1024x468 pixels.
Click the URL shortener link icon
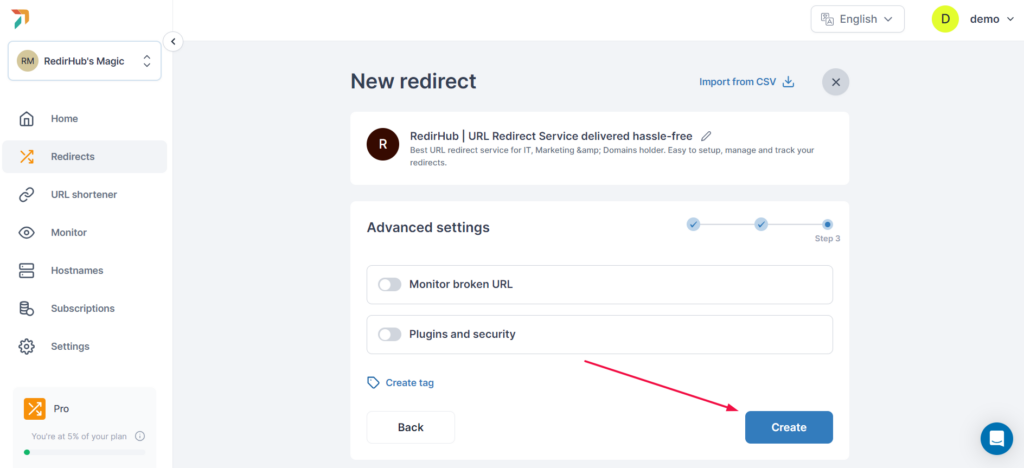(x=26, y=195)
